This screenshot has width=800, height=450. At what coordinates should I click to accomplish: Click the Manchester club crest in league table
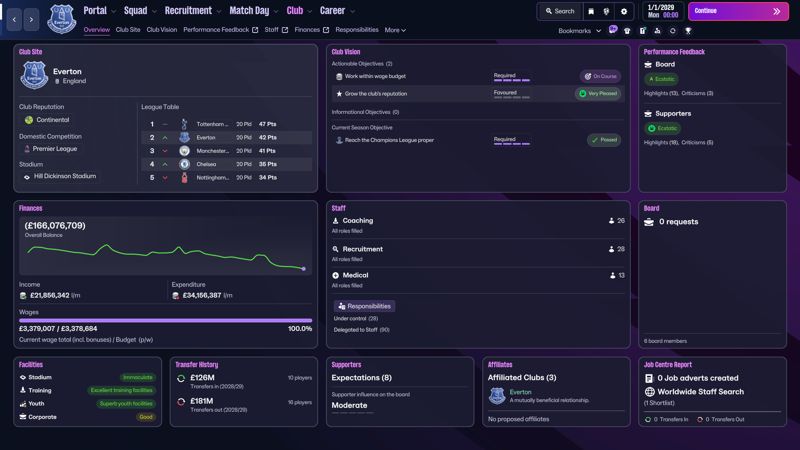point(184,151)
